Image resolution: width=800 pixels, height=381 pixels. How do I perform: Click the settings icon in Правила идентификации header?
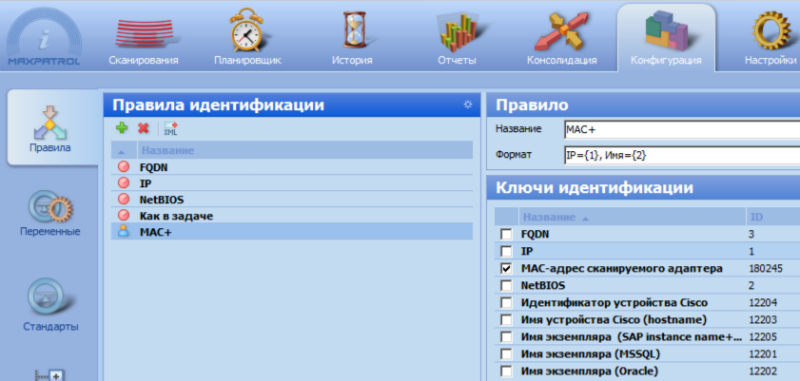pos(468,105)
